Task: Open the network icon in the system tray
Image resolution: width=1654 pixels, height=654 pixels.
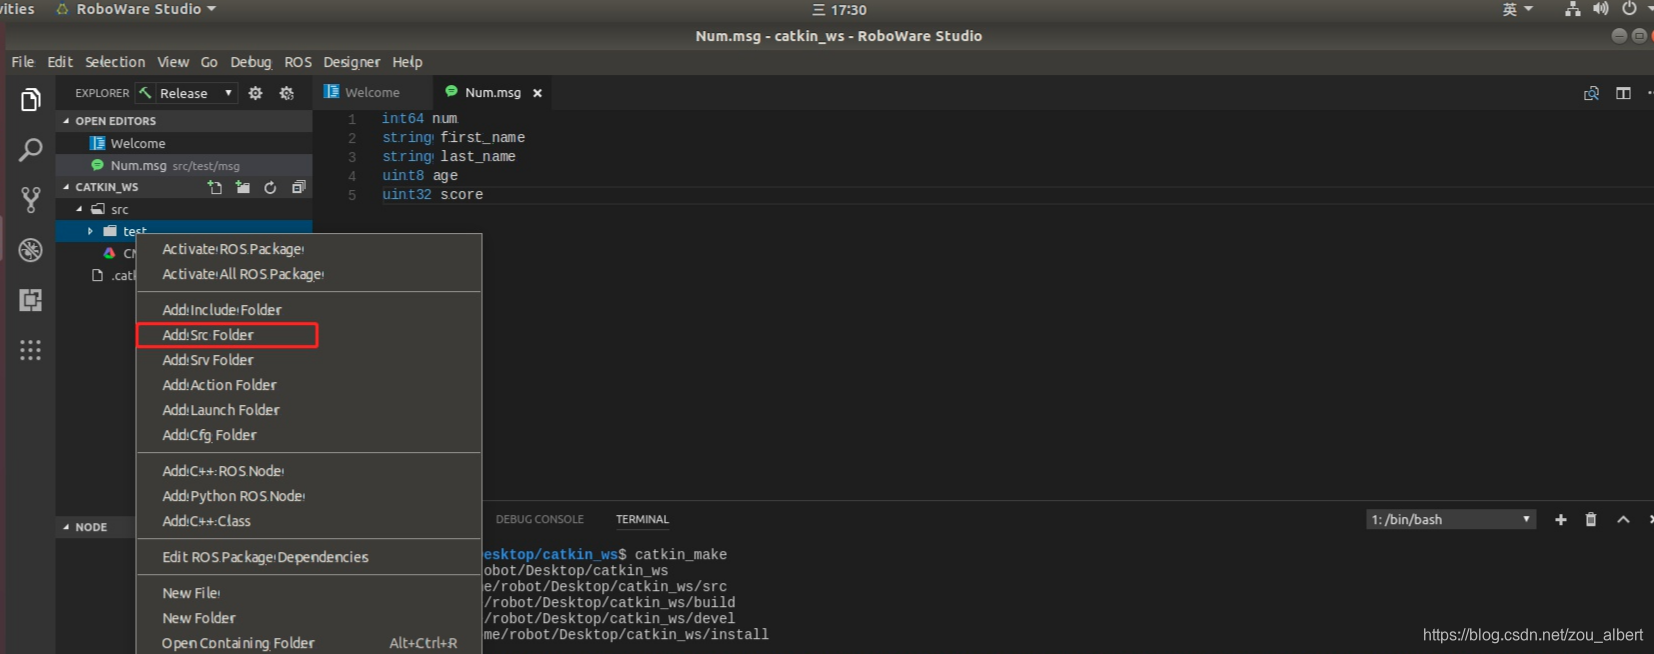Action: point(1573,9)
